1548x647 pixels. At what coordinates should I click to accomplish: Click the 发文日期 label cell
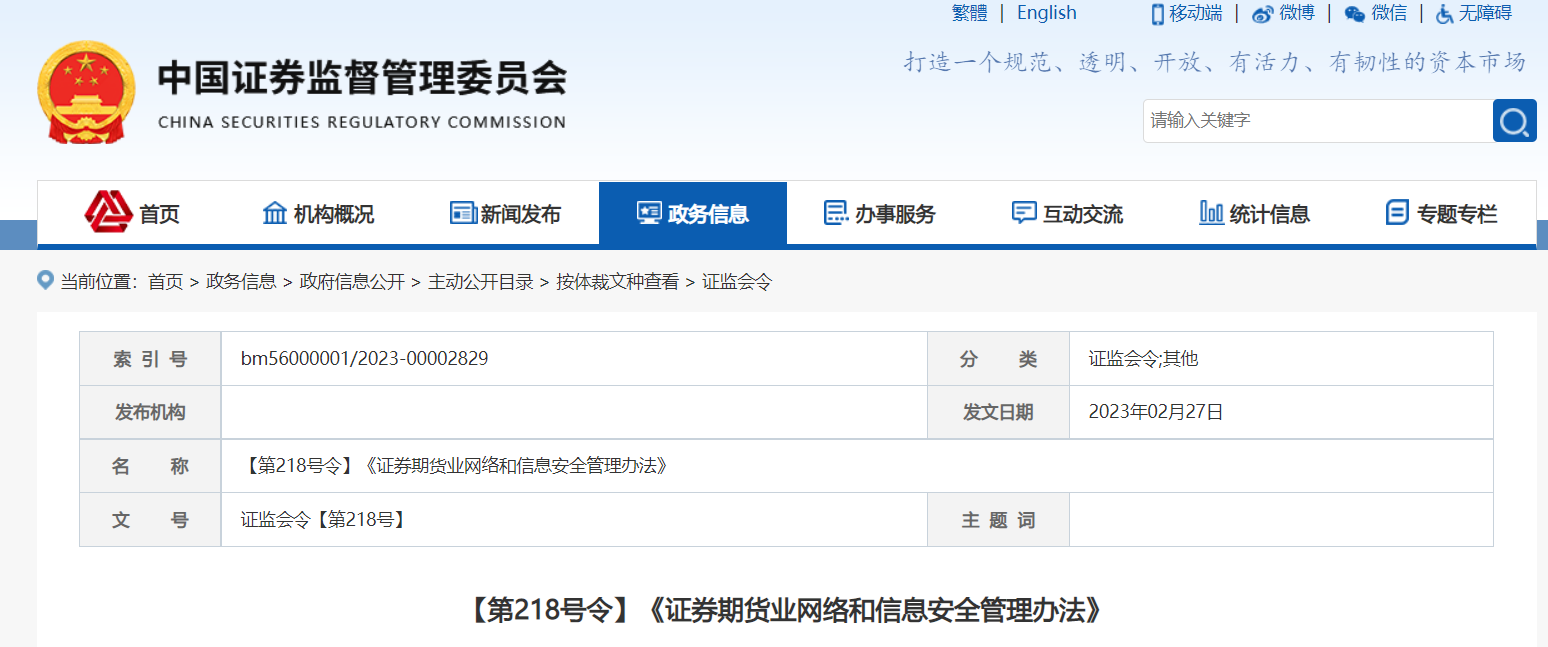click(x=998, y=412)
